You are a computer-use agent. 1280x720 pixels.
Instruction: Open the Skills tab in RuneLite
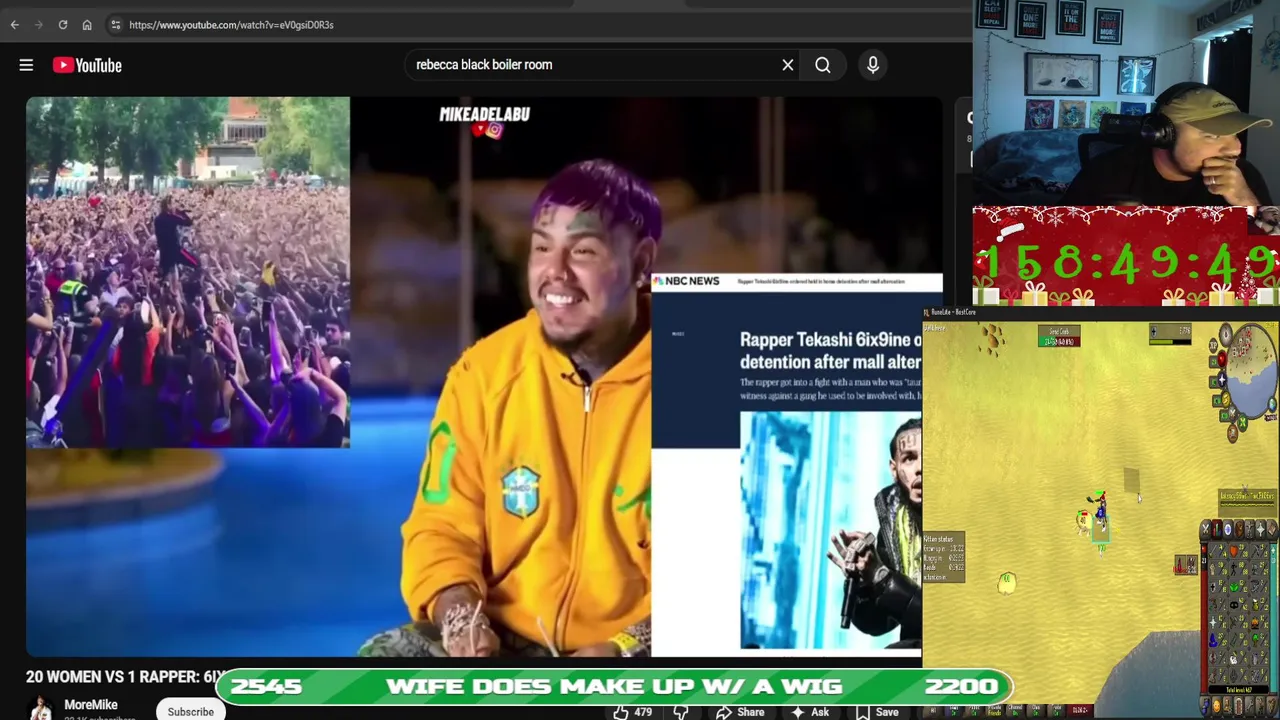(x=1218, y=530)
